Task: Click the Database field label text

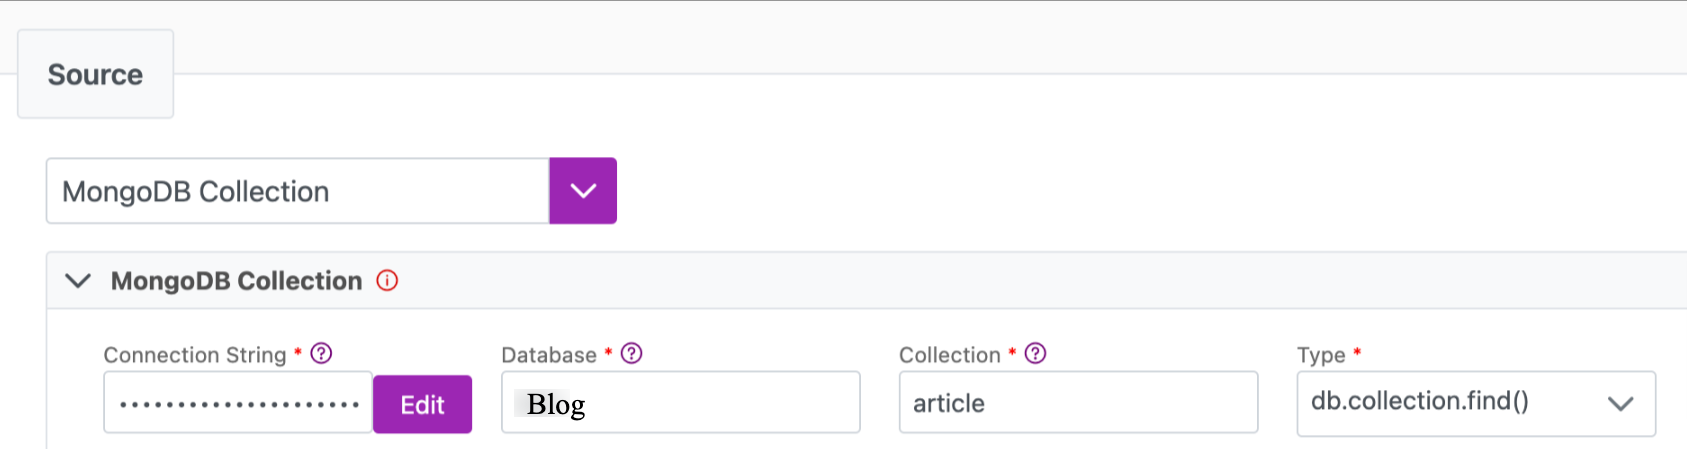Action: [549, 355]
